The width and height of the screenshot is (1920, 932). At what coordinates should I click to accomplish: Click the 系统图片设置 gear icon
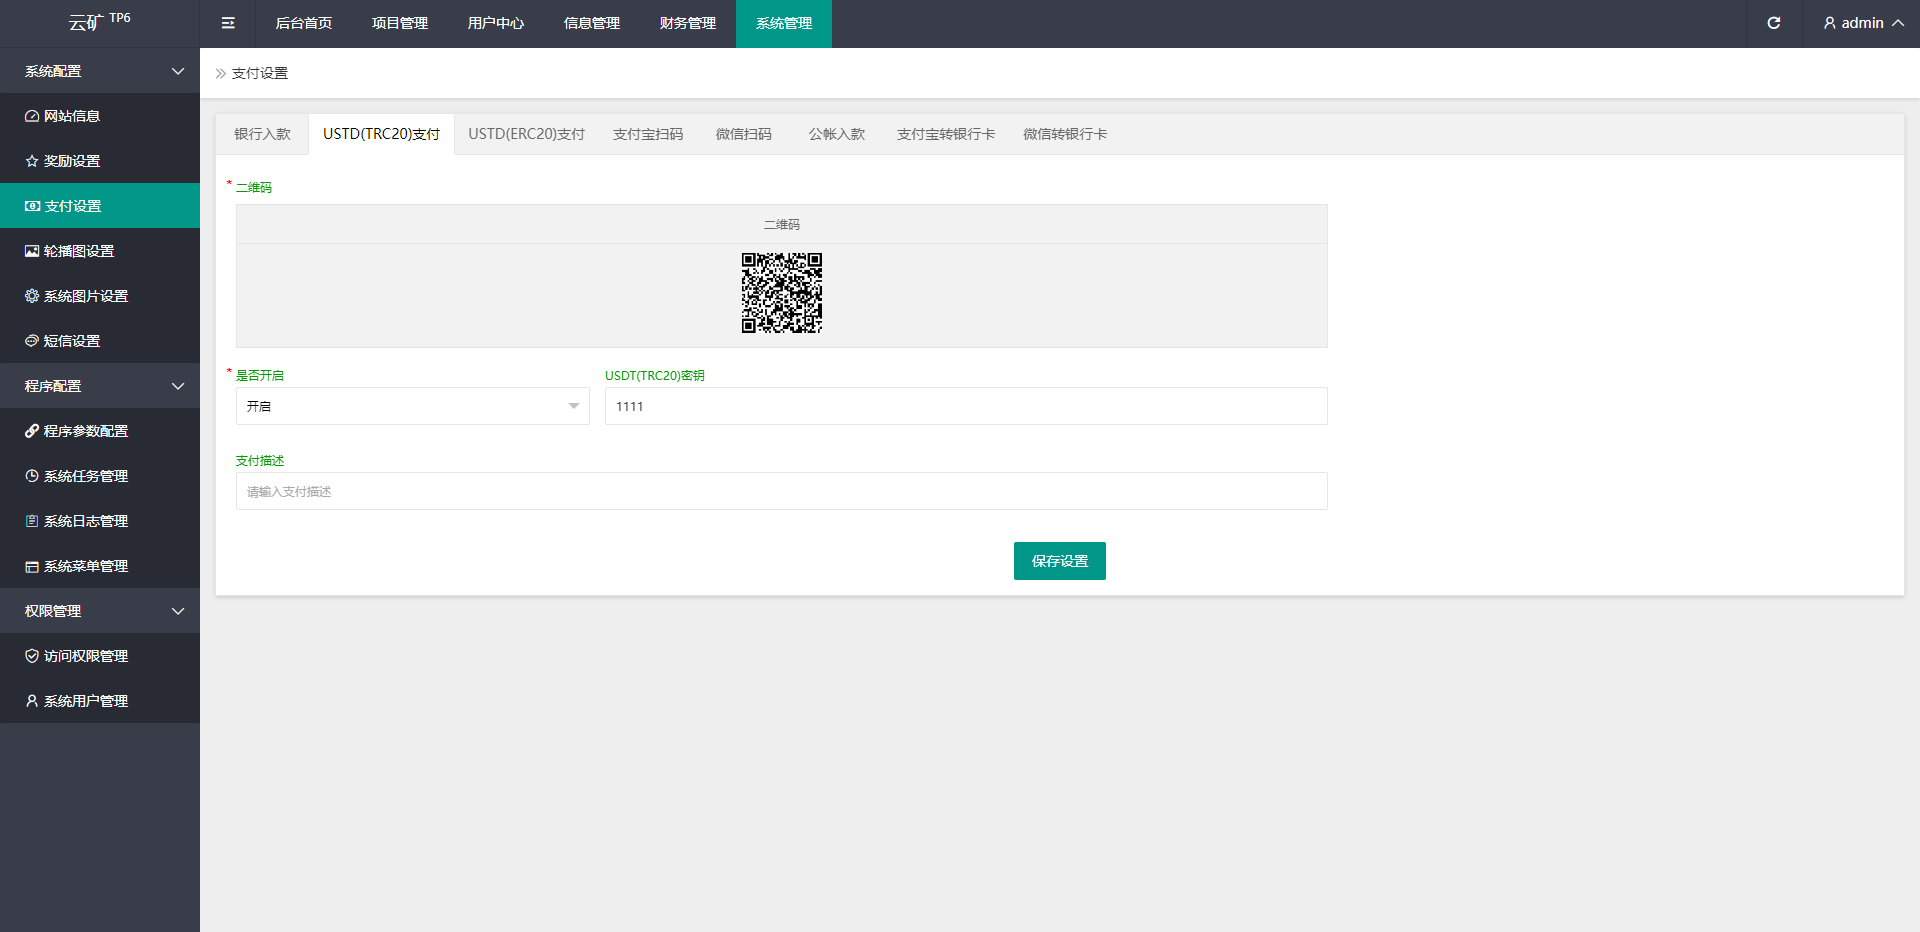[32, 296]
